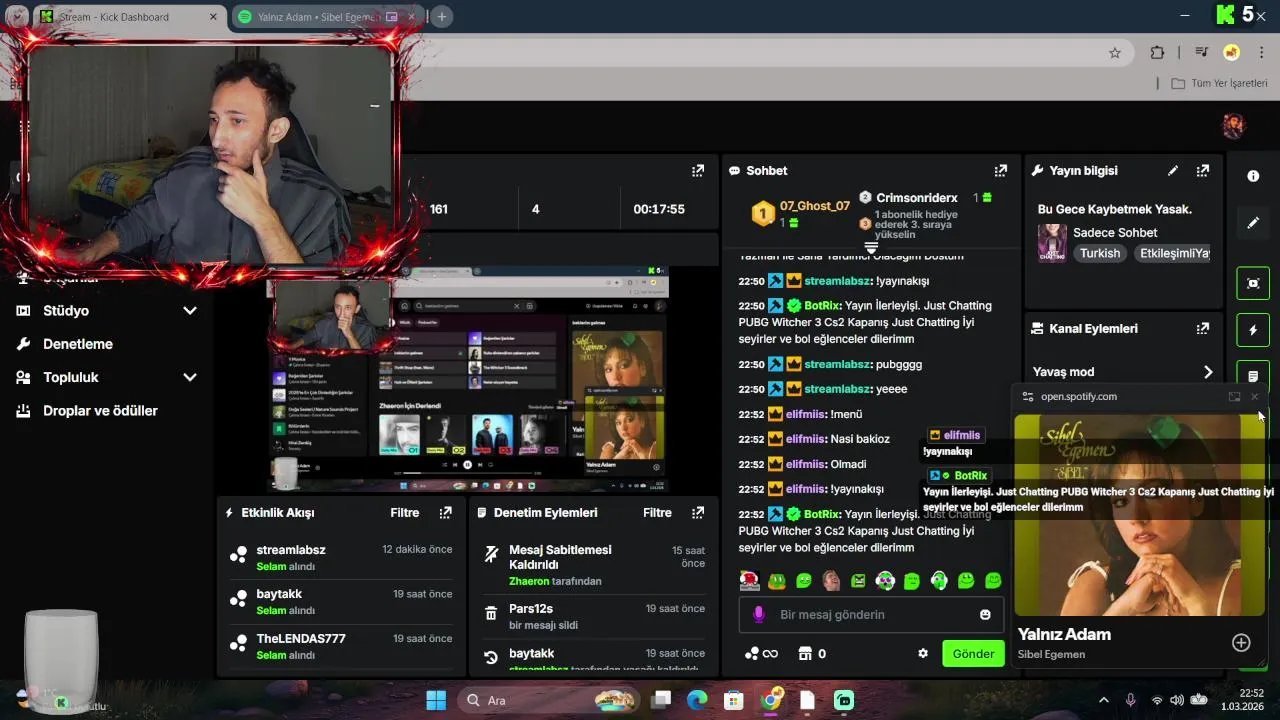Open Sadece Sohbet category thumbnail
1280x720 pixels.
click(x=1052, y=242)
